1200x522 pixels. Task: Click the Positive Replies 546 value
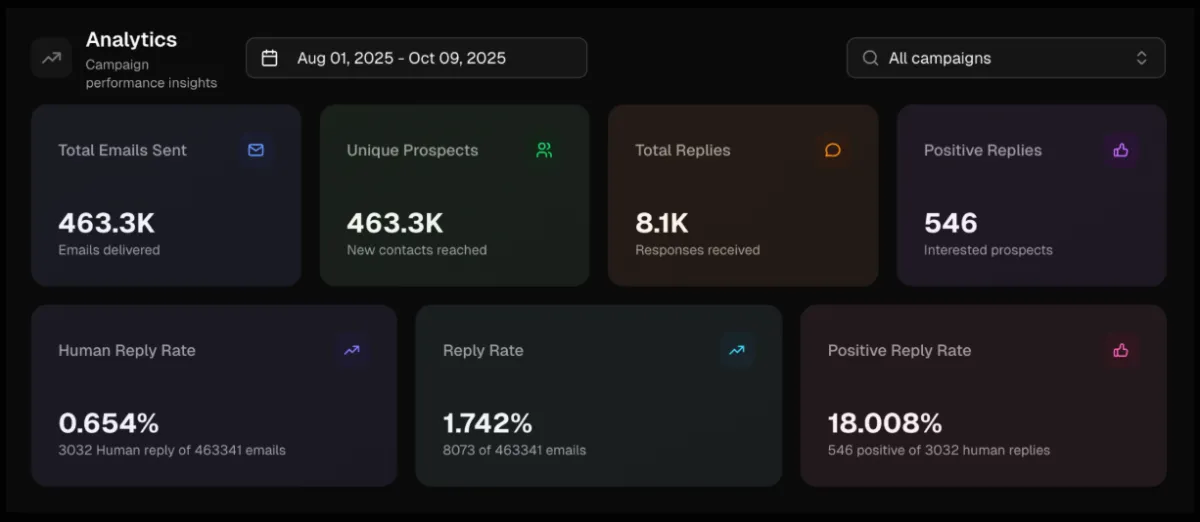click(x=950, y=222)
